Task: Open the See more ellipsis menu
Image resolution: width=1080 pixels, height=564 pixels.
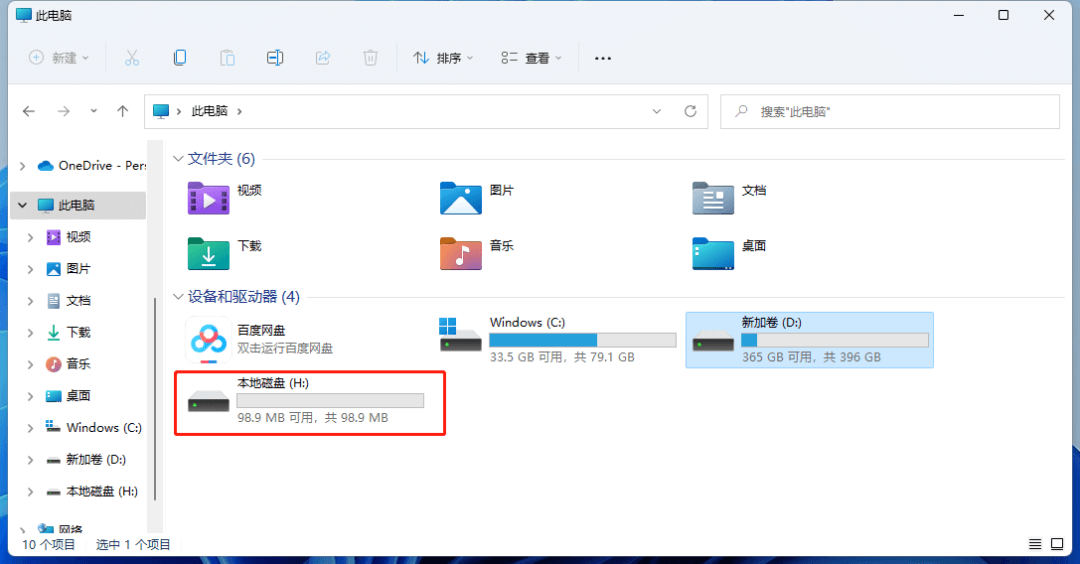Action: tap(602, 58)
